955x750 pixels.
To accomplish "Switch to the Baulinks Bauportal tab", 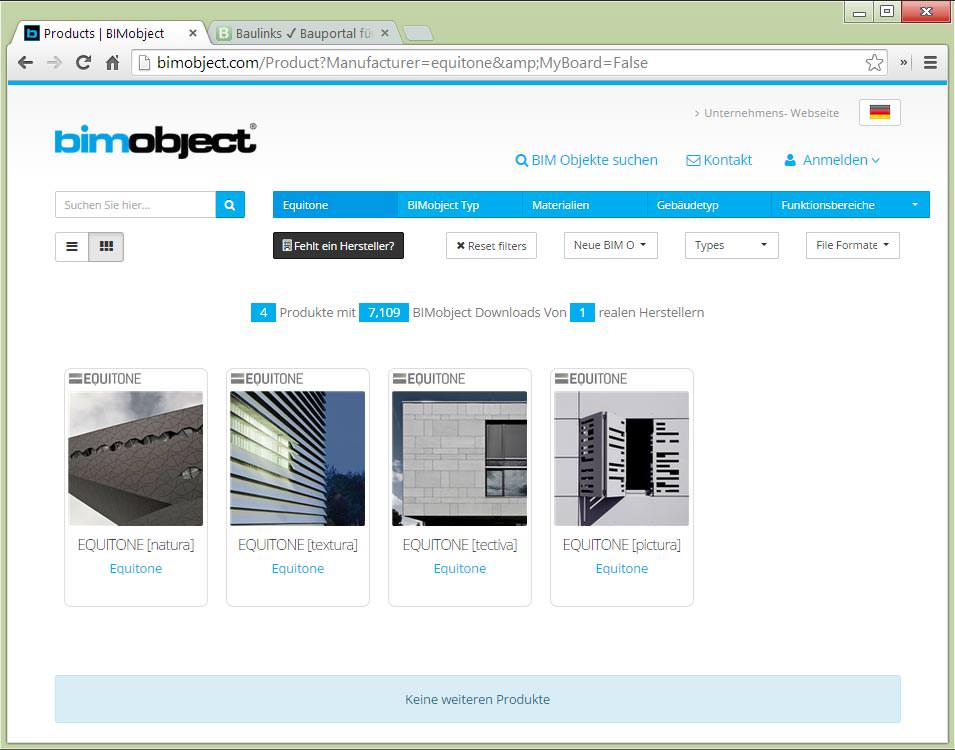I will click(305, 33).
